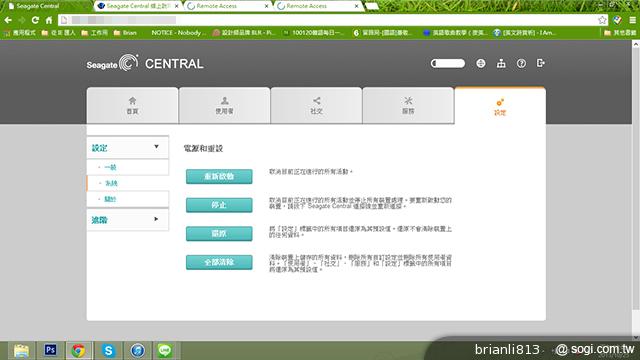Click the logout icon in header
The image size is (640, 360).
[x=541, y=63]
